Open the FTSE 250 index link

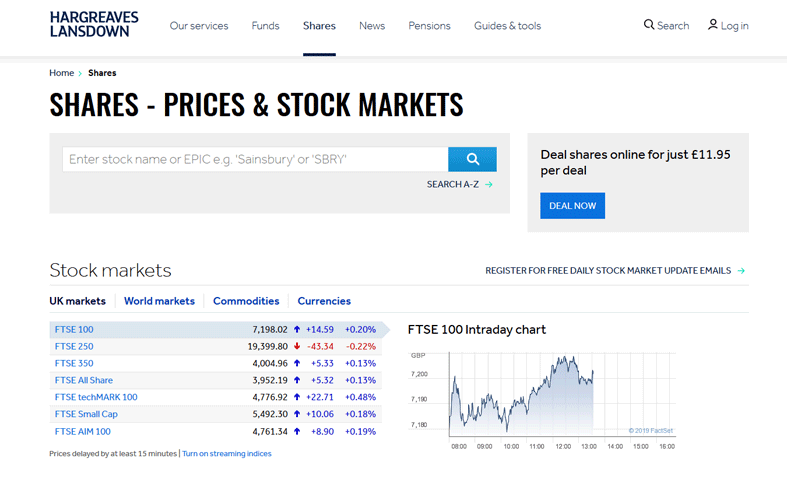pos(74,346)
